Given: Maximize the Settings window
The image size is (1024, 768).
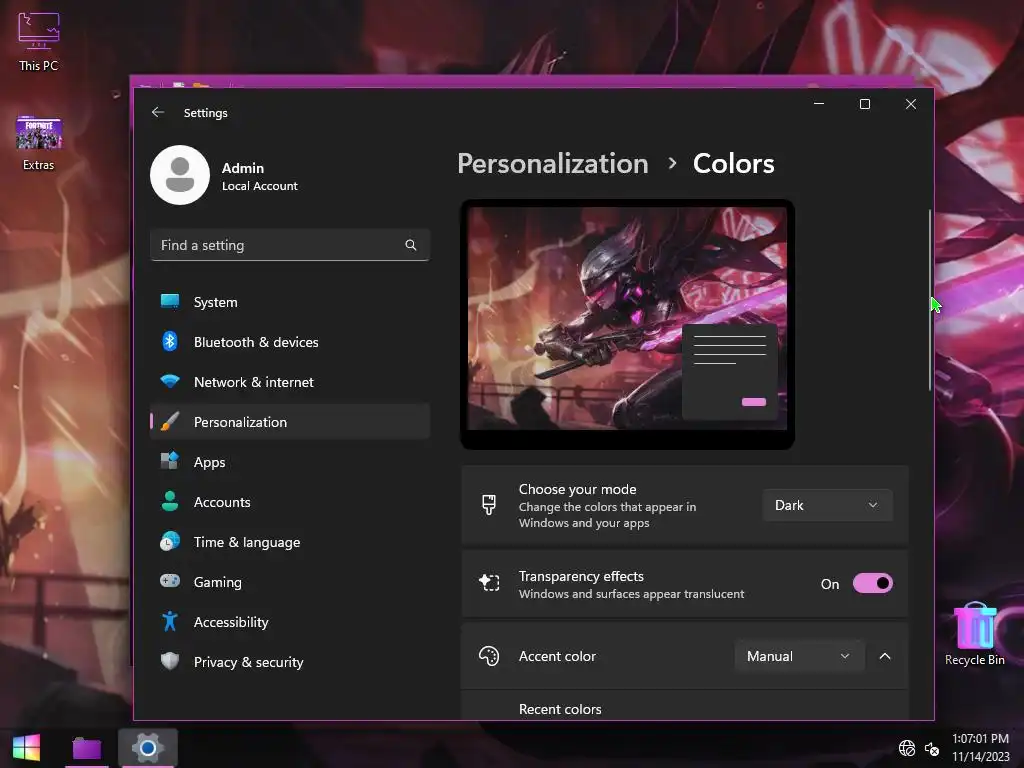Looking at the screenshot, I should click(865, 104).
